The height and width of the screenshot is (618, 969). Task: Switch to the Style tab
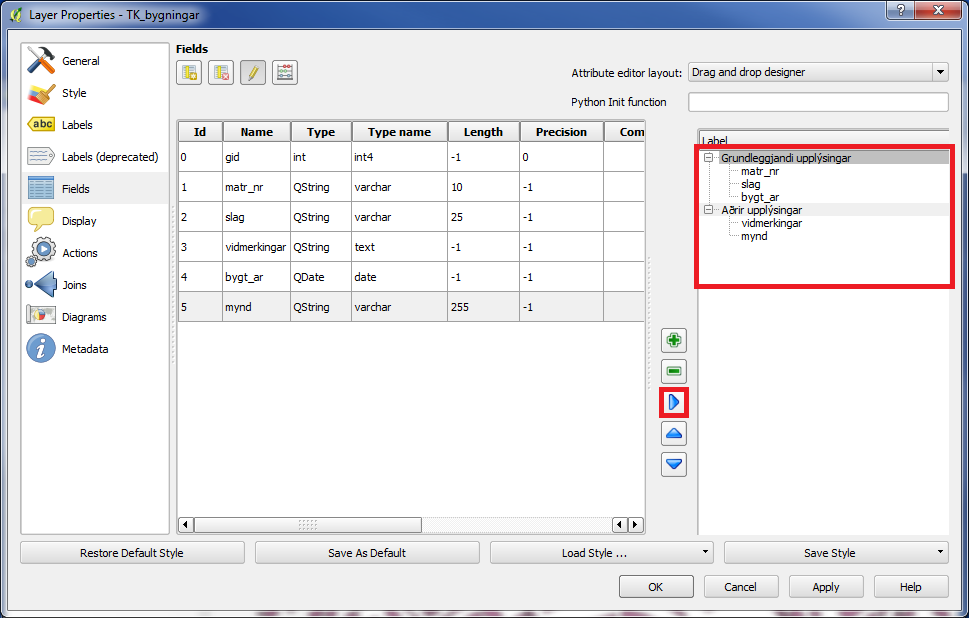[x=95, y=93]
